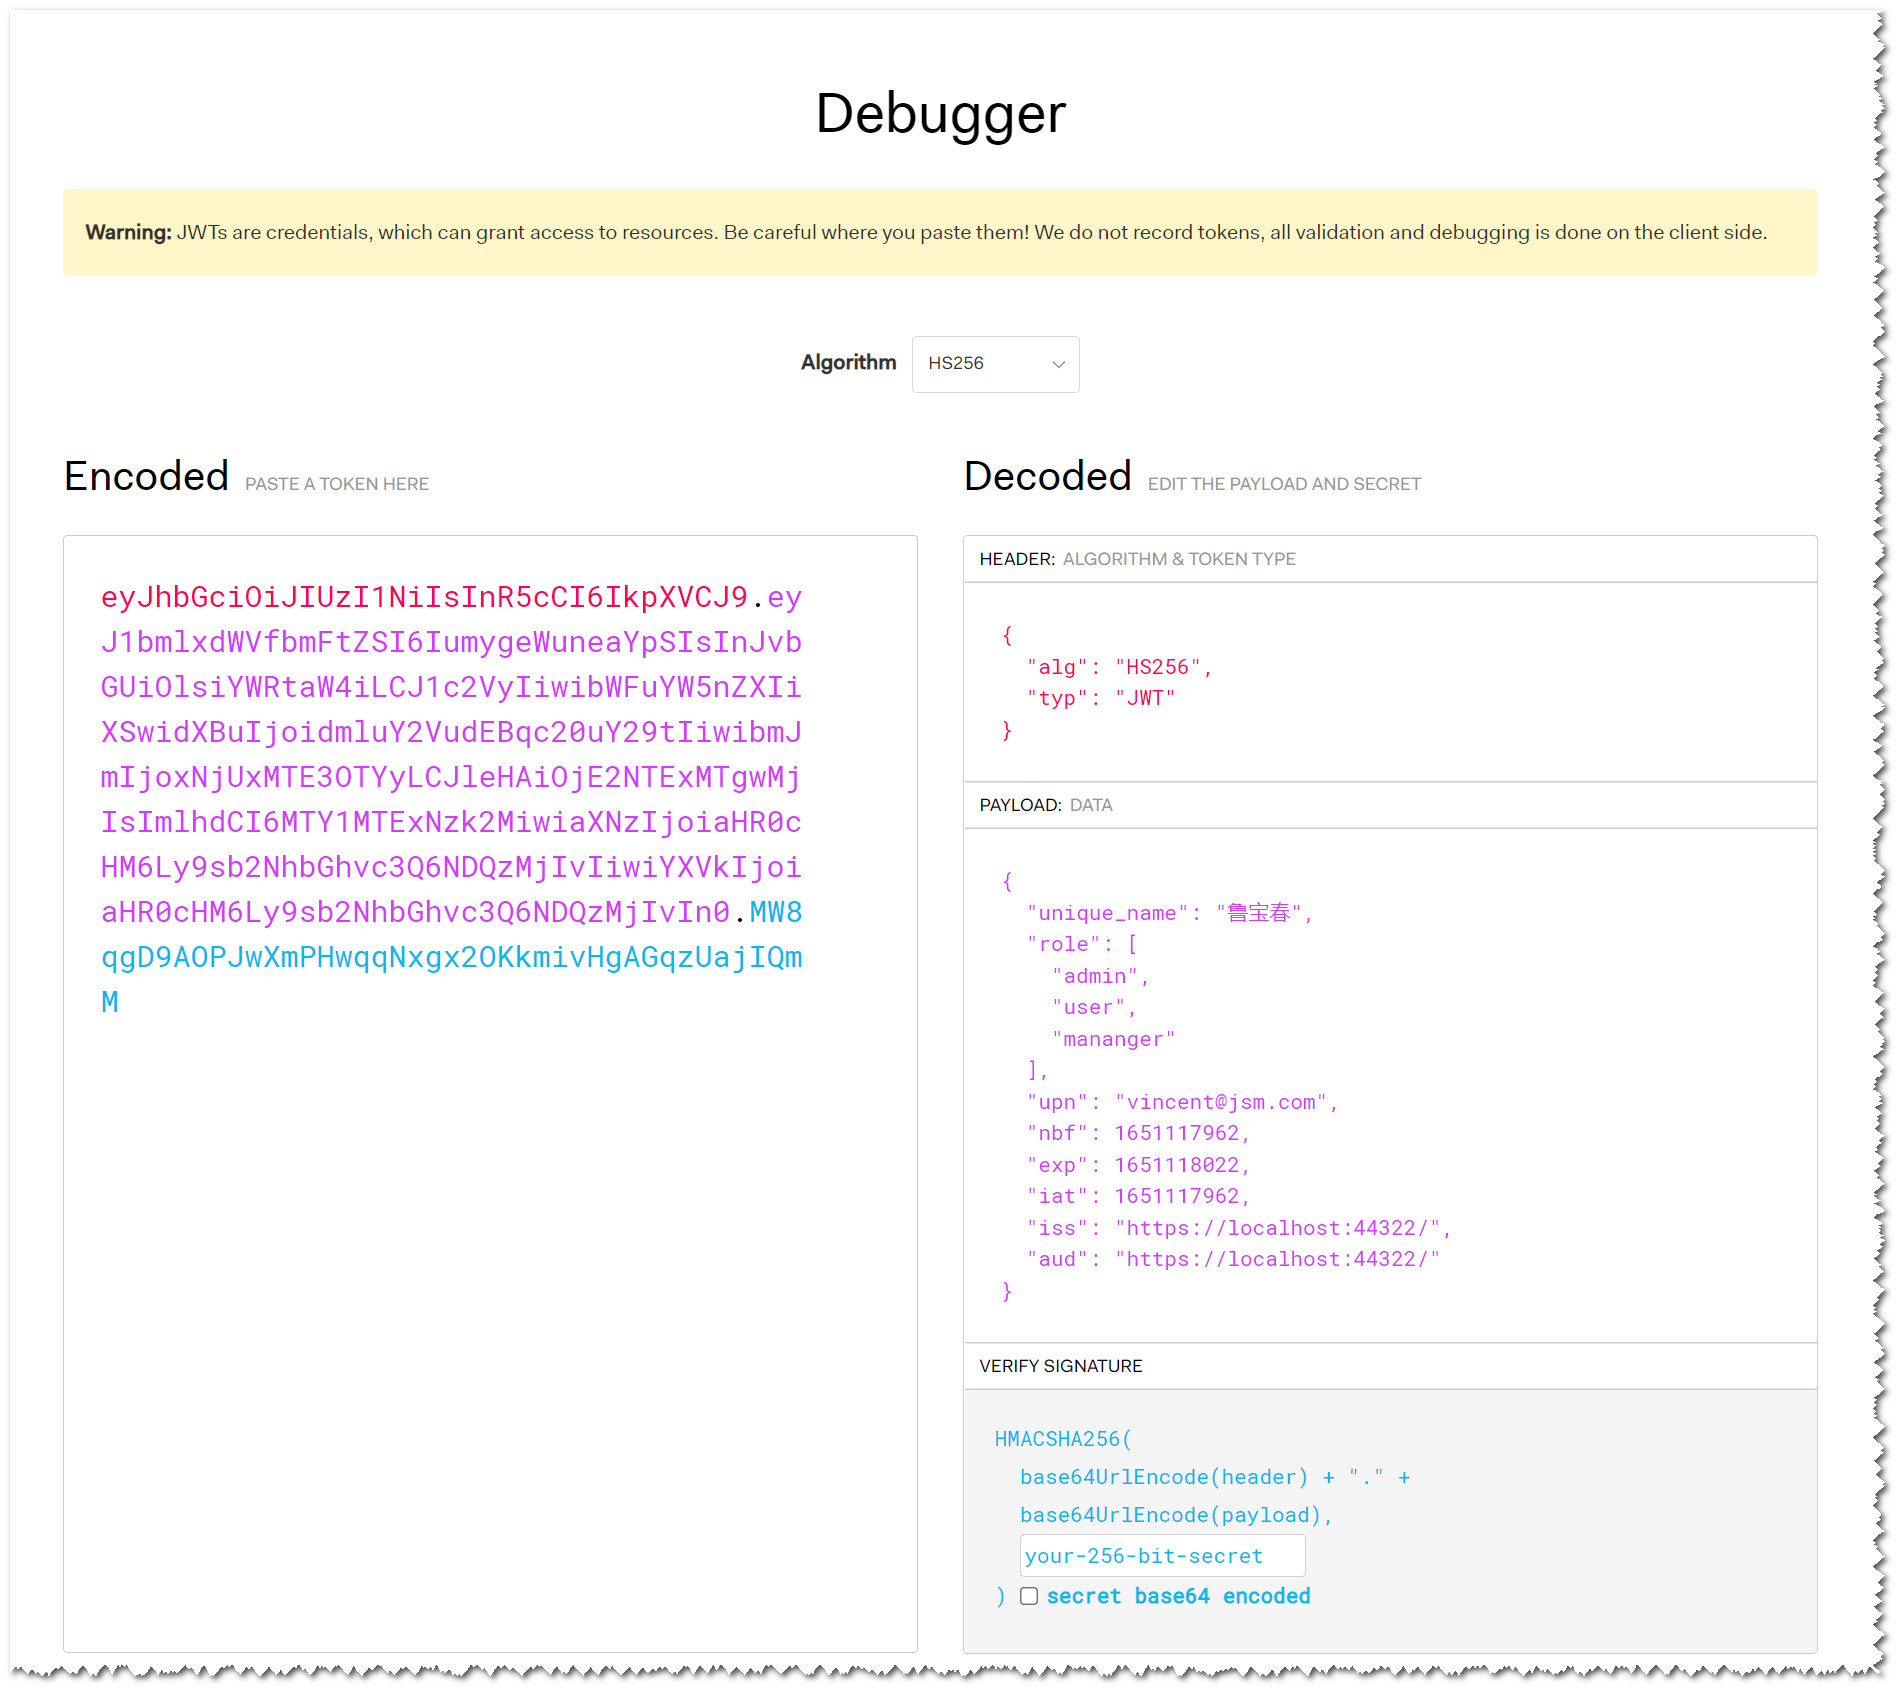Click the encoded JWT token text area
This screenshot has height=1693, width=1902.
pos(490,1200)
